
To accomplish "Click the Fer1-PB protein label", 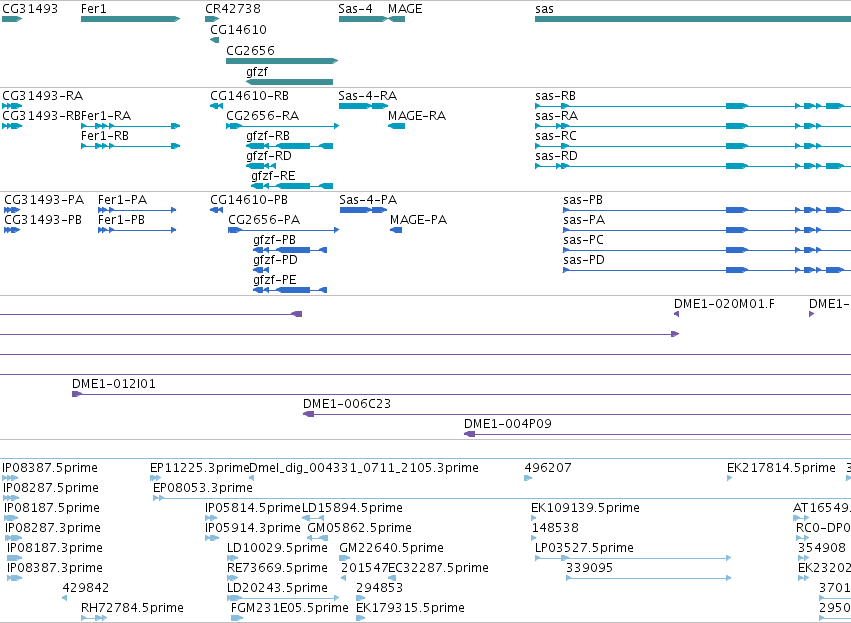I will [x=122, y=220].
